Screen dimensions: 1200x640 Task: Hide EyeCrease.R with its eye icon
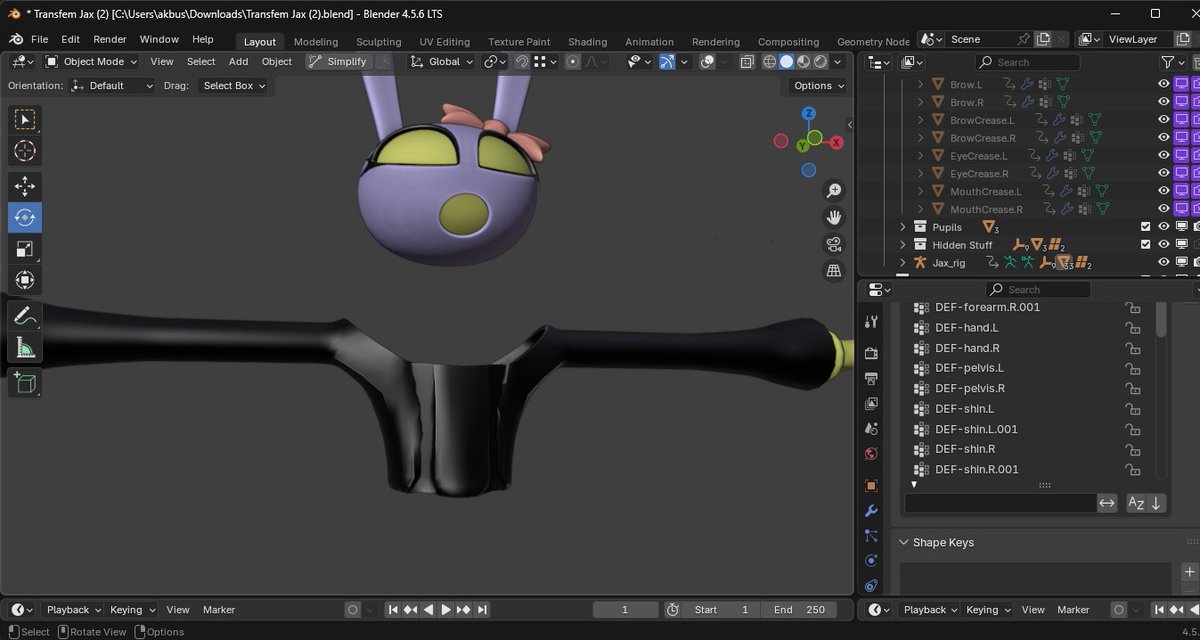(x=1163, y=173)
